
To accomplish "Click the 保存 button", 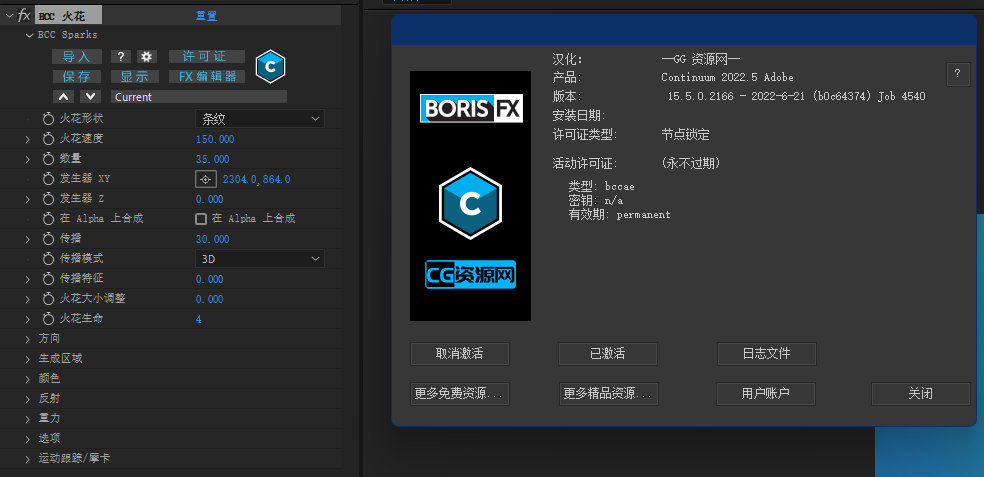I will [x=76, y=77].
